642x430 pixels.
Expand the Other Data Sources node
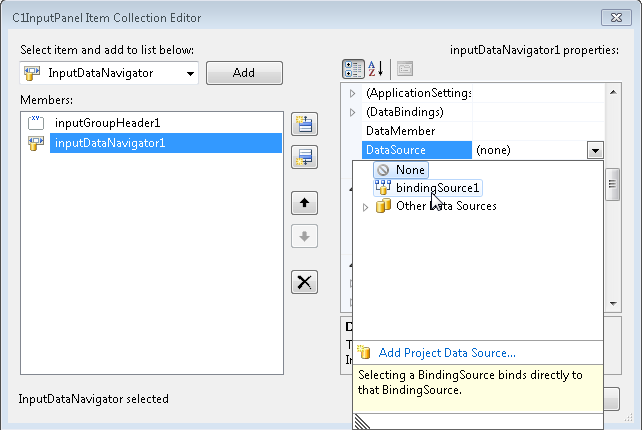pos(366,207)
